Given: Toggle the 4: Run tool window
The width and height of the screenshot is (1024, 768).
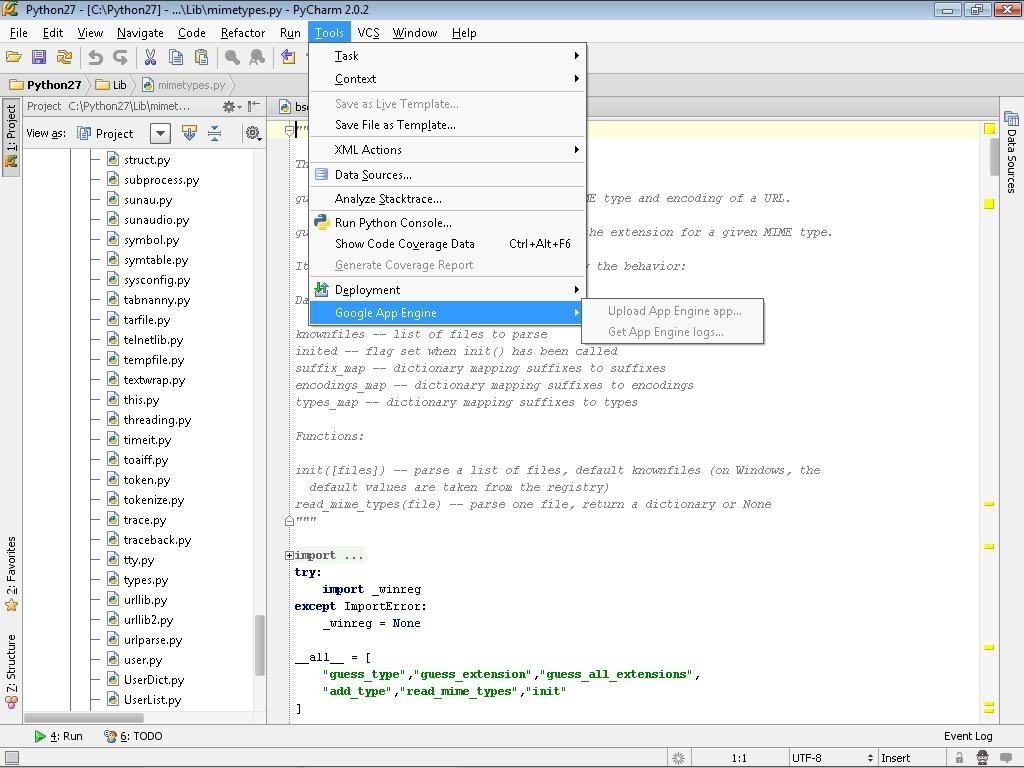Looking at the screenshot, I should pyautogui.click(x=58, y=736).
